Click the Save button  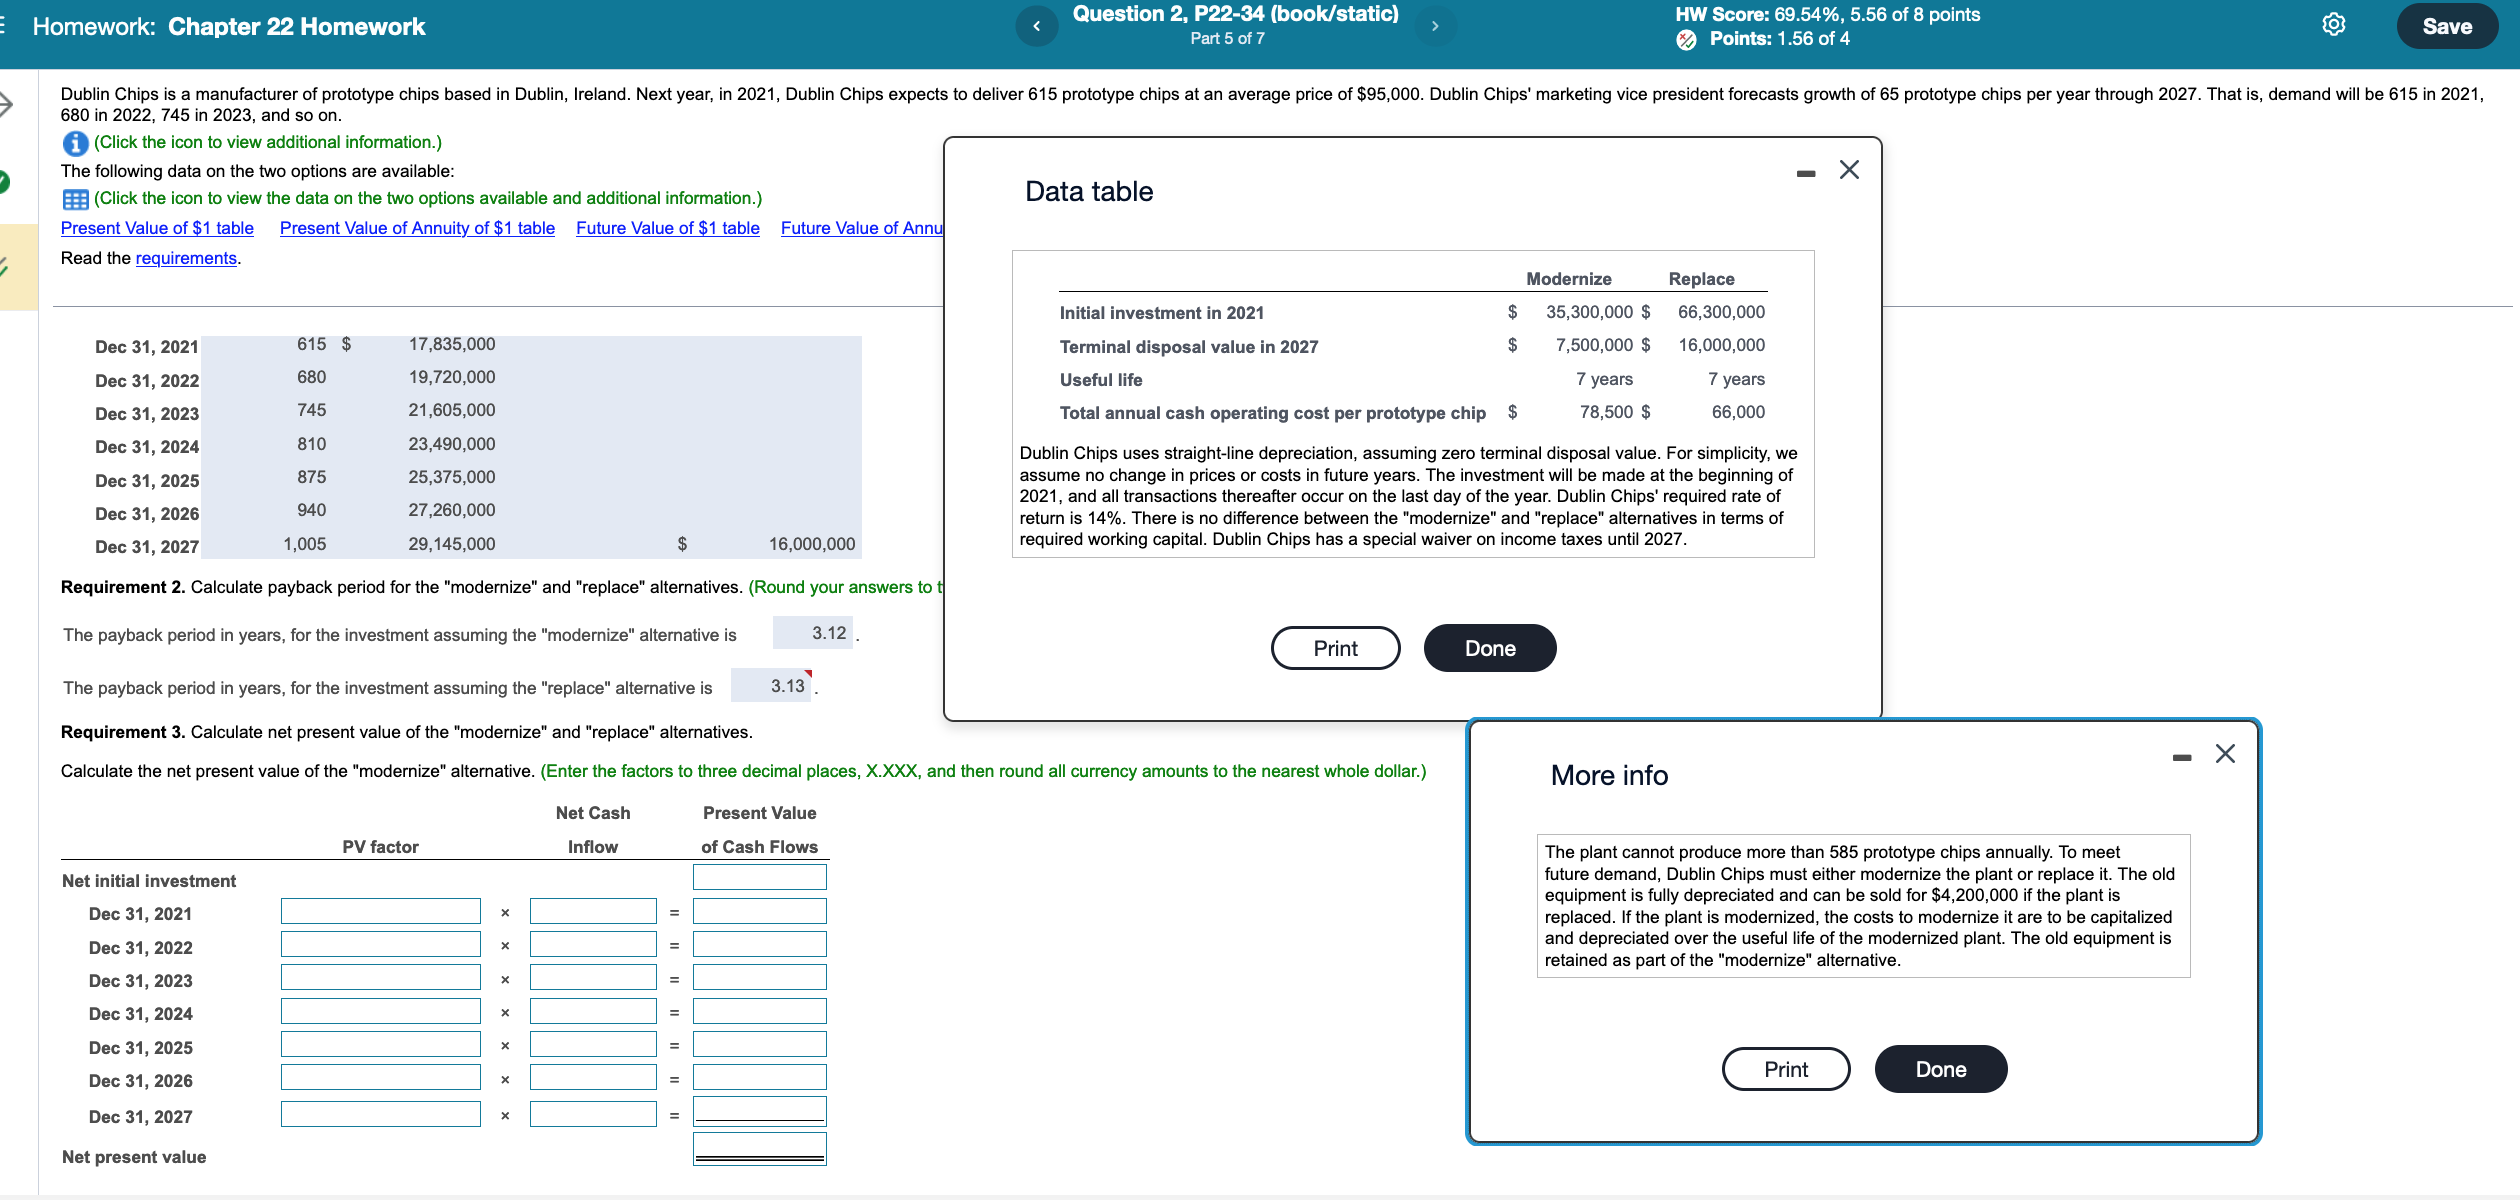click(2446, 25)
